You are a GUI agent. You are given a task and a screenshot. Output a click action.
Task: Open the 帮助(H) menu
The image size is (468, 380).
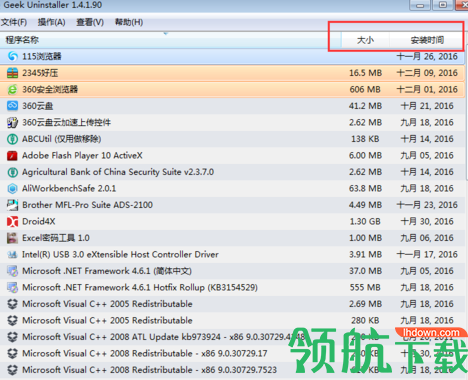(x=129, y=22)
